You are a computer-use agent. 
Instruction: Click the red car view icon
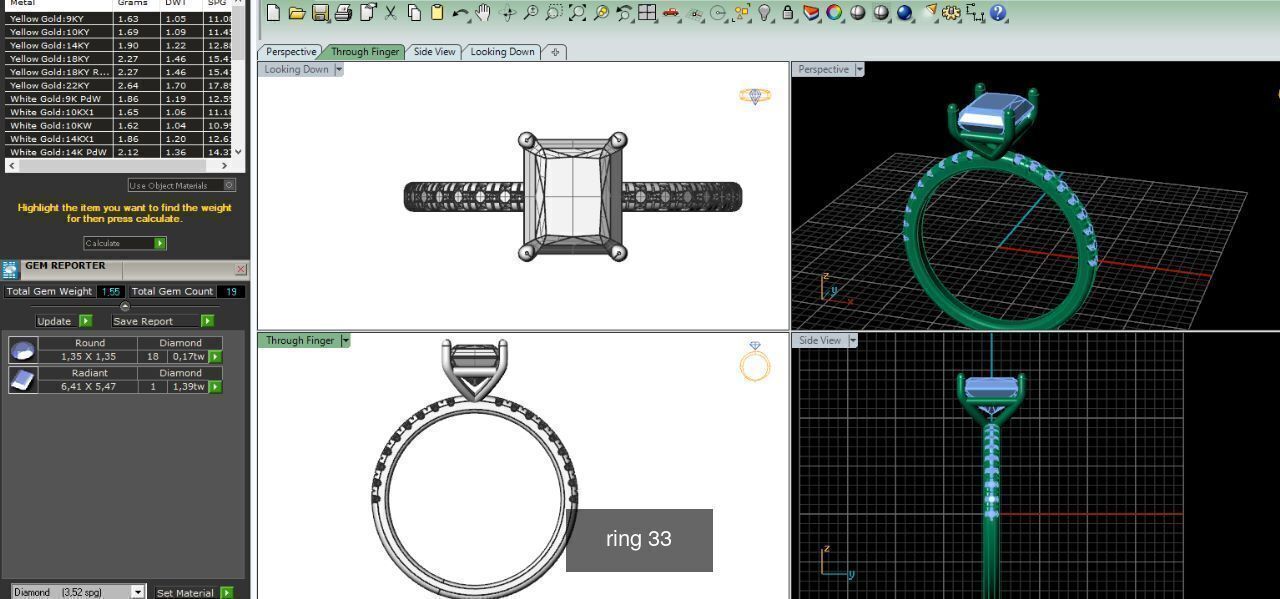coord(671,13)
